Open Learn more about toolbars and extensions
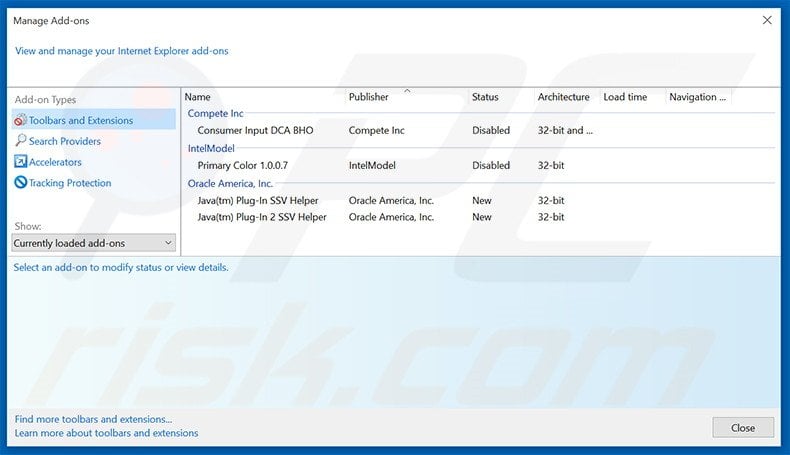This screenshot has width=790, height=455. (106, 433)
